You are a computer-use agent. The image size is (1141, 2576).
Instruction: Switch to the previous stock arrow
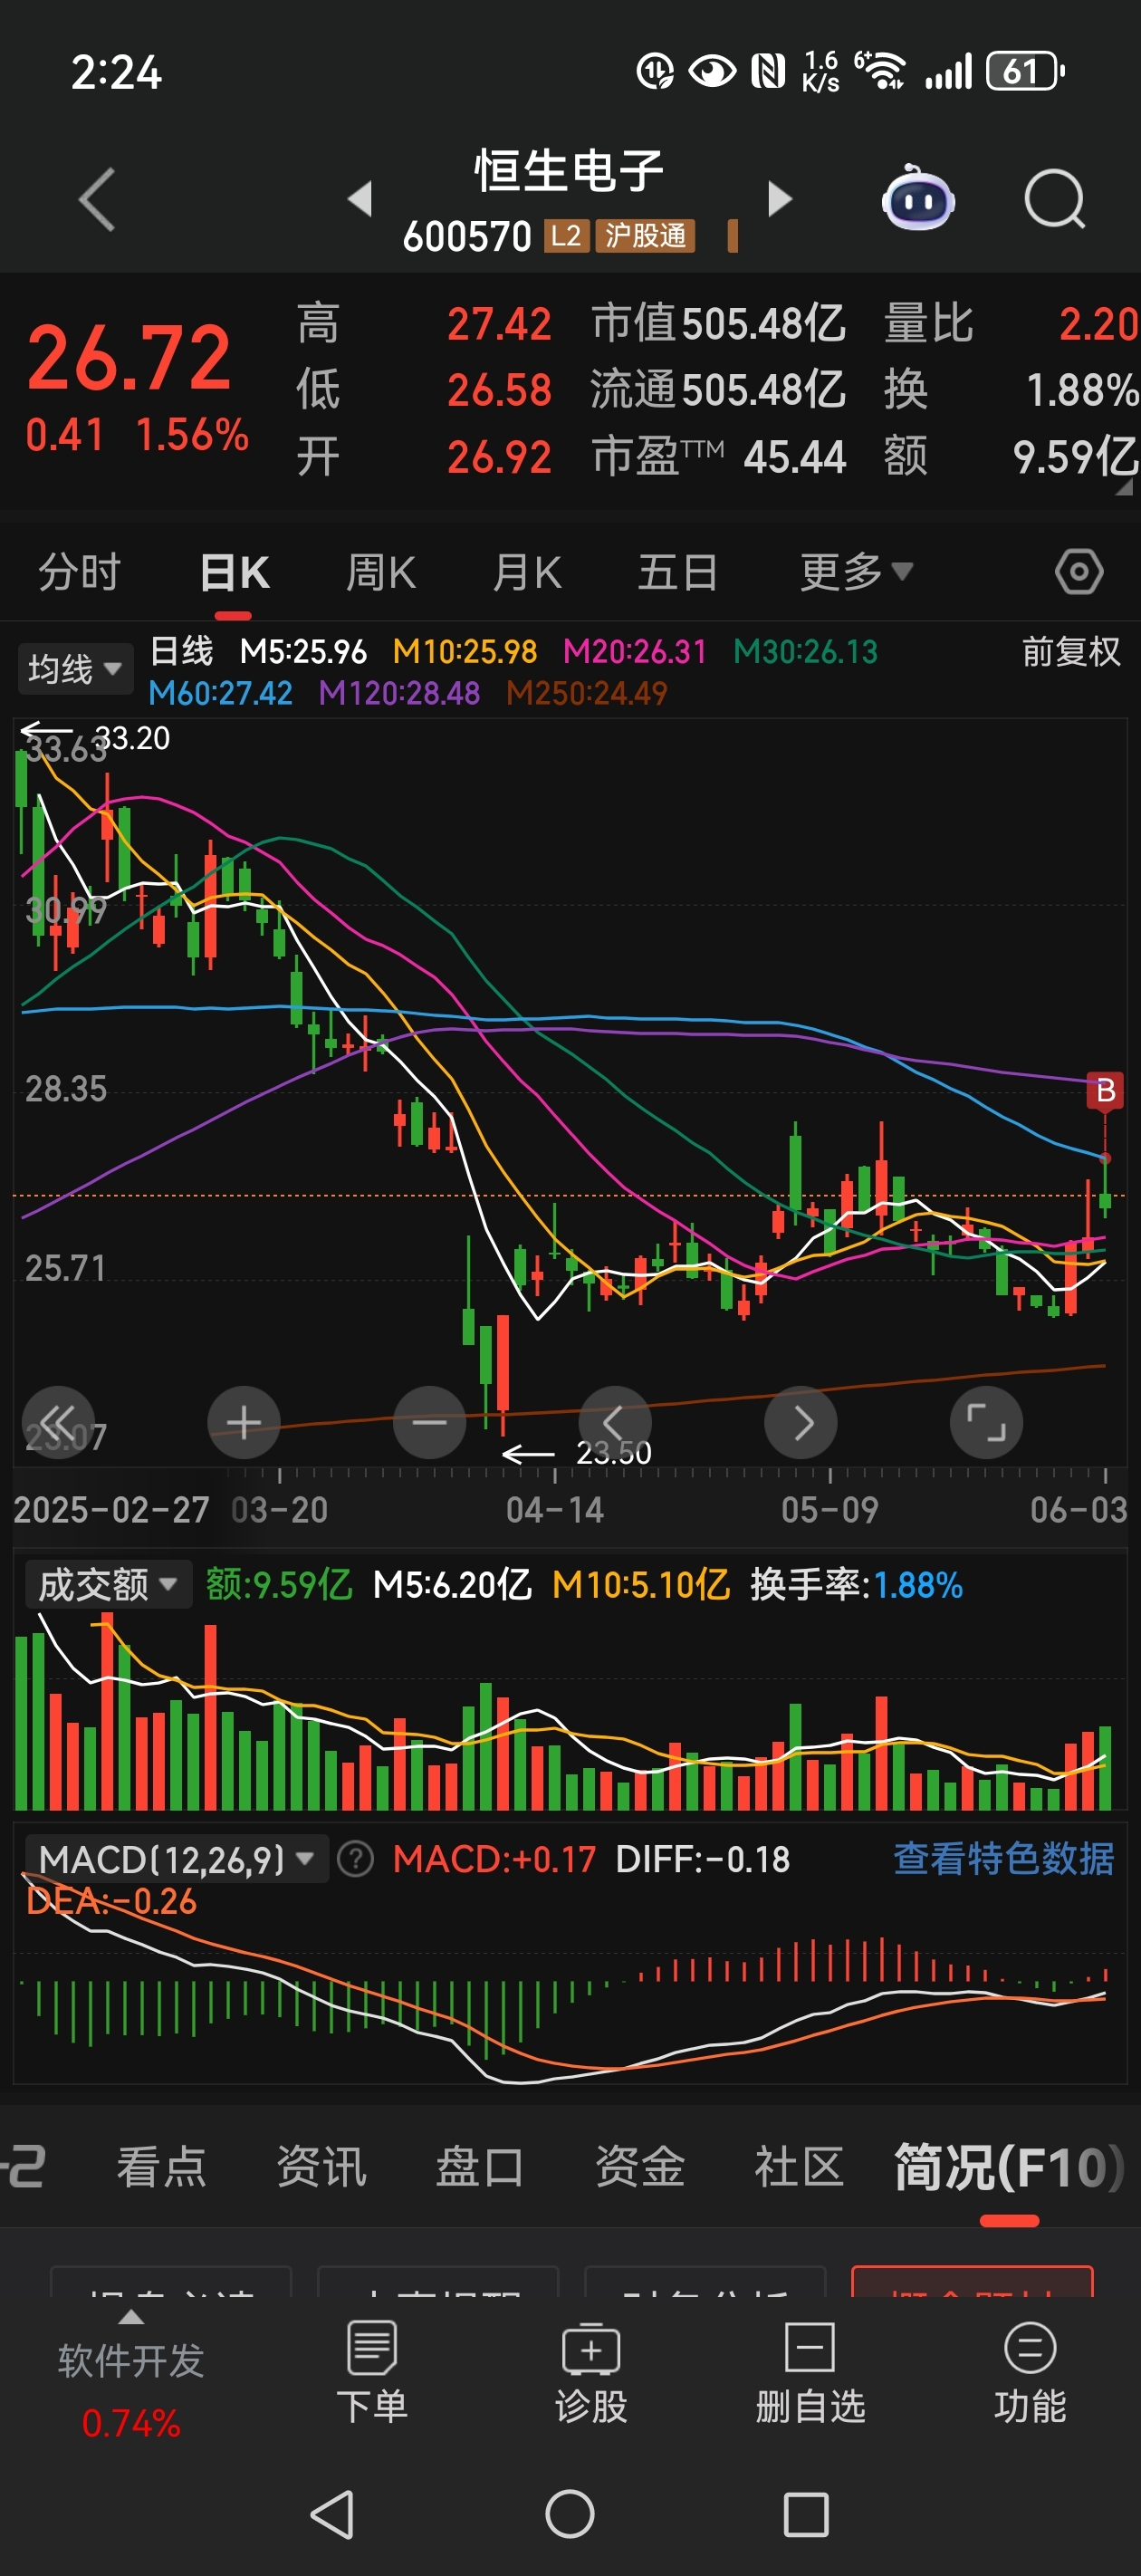(x=360, y=199)
